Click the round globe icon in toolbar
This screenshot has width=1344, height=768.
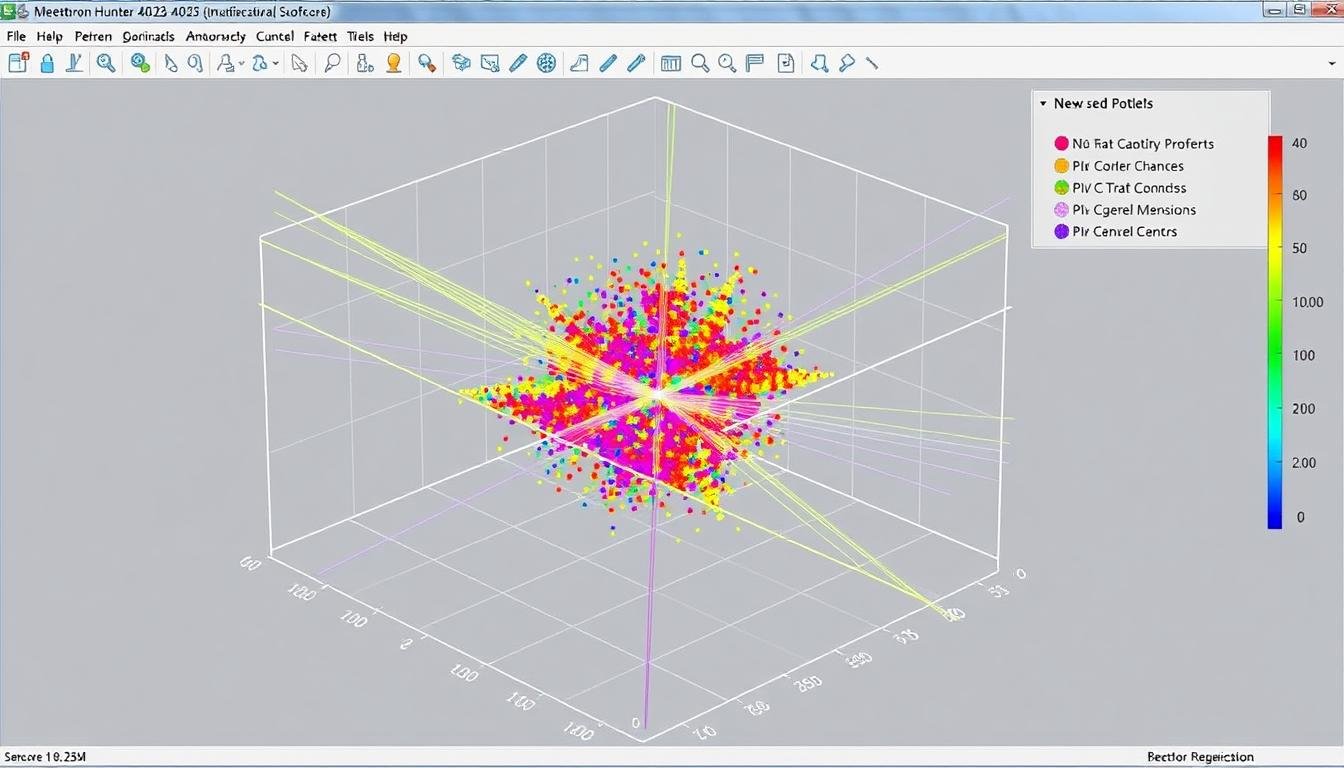click(x=546, y=63)
